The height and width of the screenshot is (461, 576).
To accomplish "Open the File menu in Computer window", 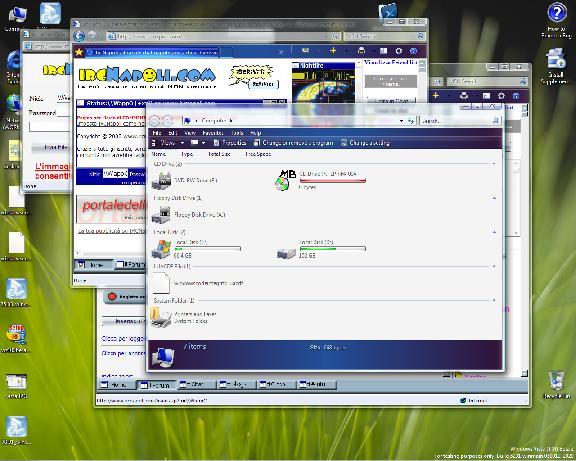I will pyautogui.click(x=156, y=133).
